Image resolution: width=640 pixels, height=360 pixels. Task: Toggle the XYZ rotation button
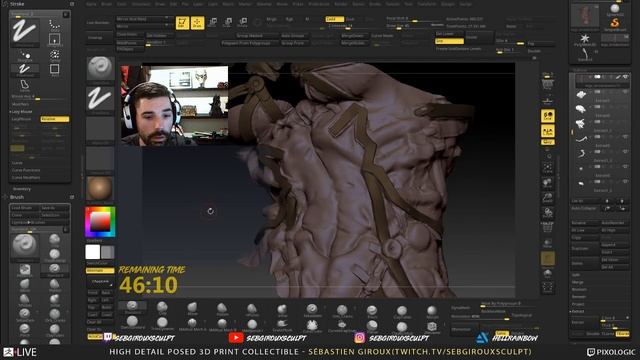coord(547,142)
